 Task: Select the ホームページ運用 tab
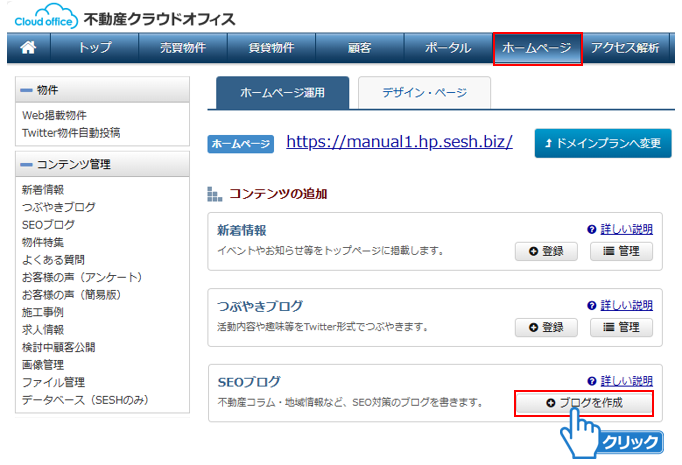(282, 93)
